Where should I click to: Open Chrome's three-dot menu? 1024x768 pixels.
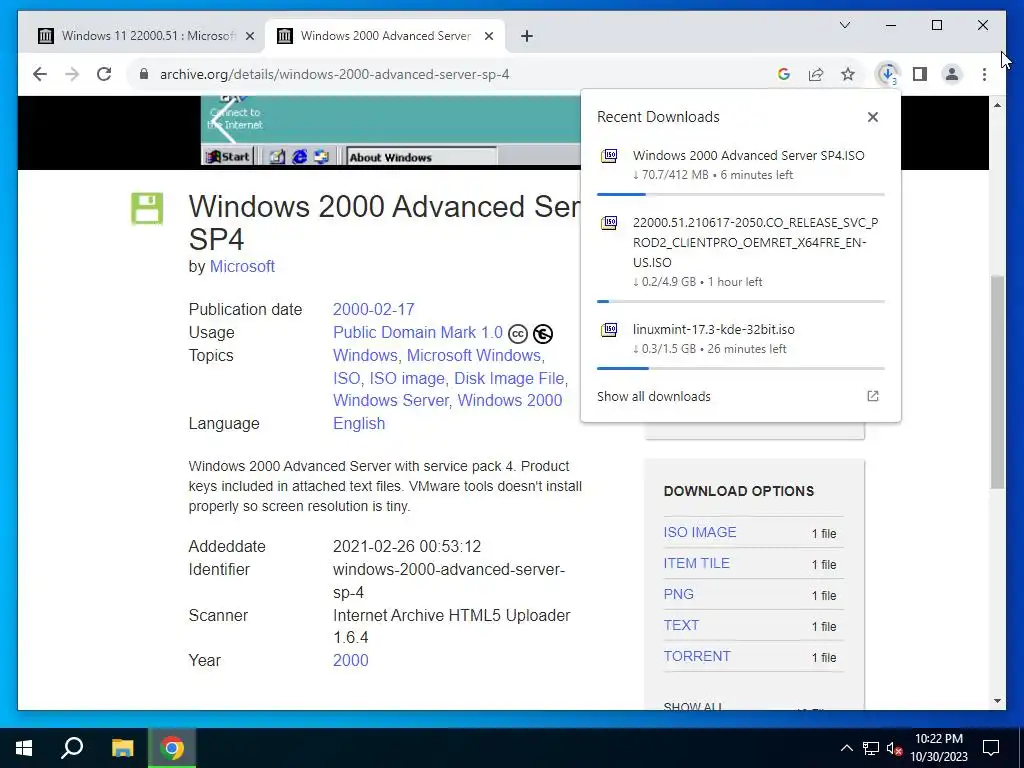pyautogui.click(x=984, y=74)
